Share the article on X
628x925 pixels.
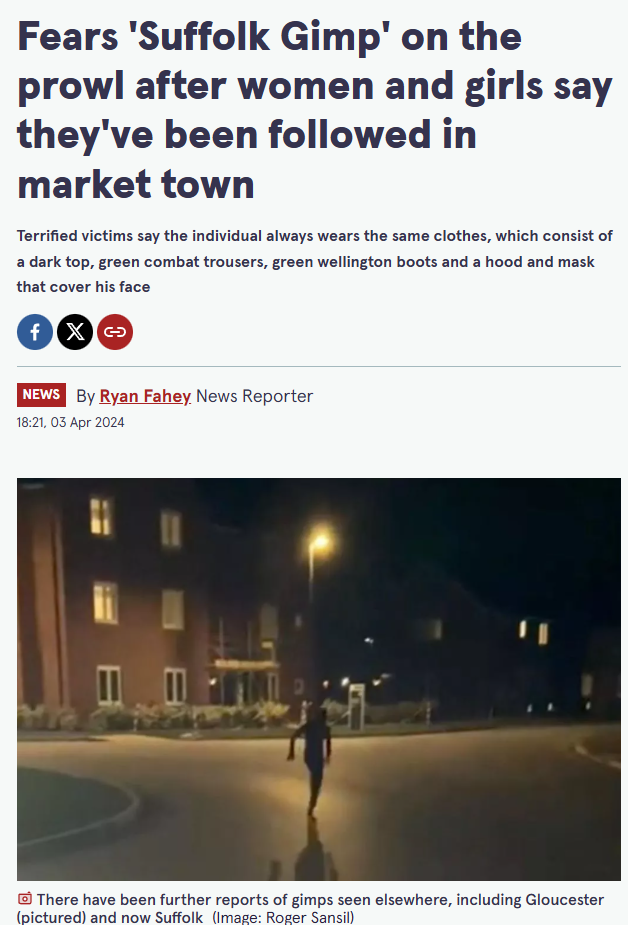click(75, 332)
